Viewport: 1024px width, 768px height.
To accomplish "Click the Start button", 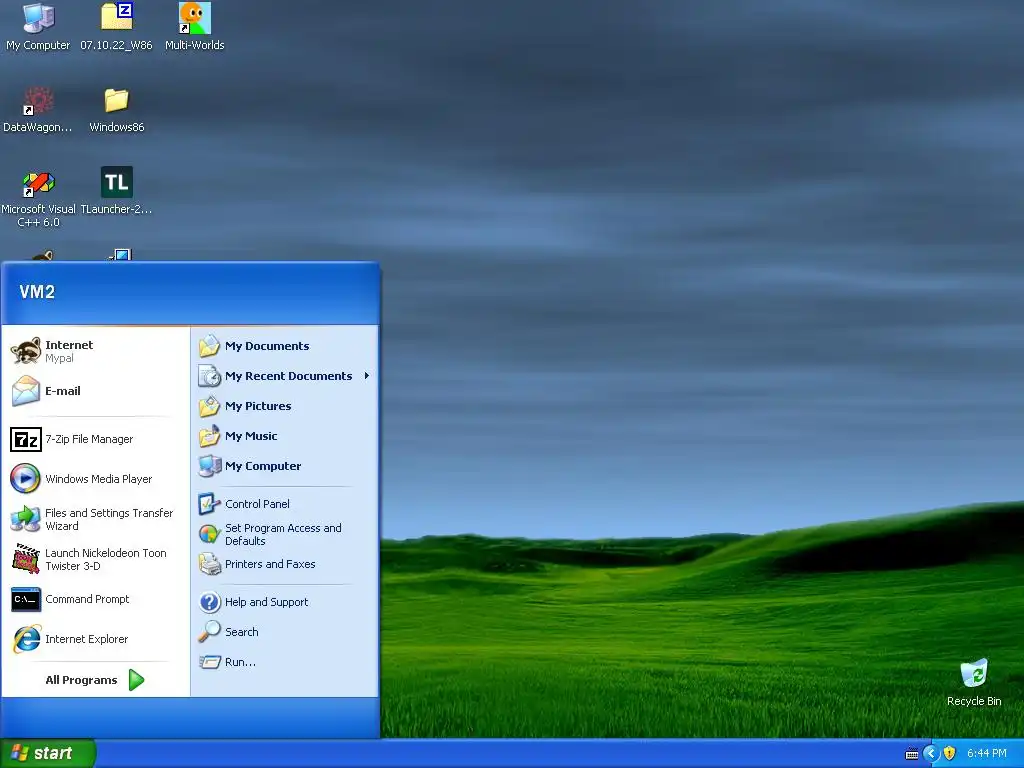I will coord(48,754).
